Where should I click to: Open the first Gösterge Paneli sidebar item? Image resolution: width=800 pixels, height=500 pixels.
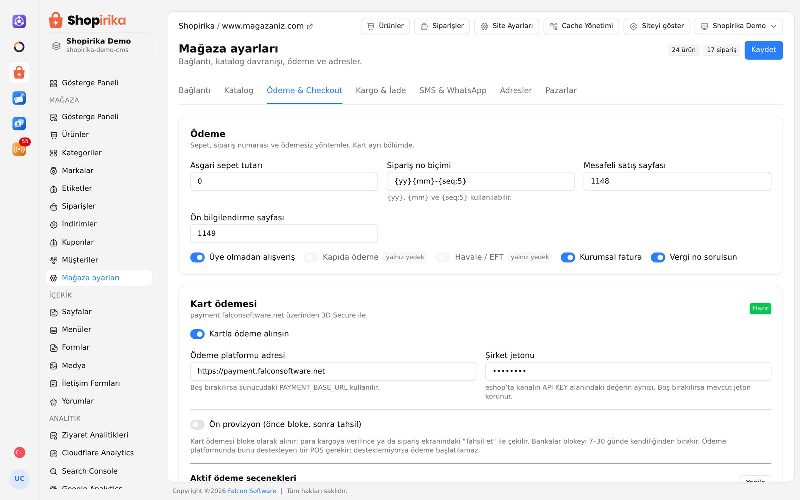99,83
